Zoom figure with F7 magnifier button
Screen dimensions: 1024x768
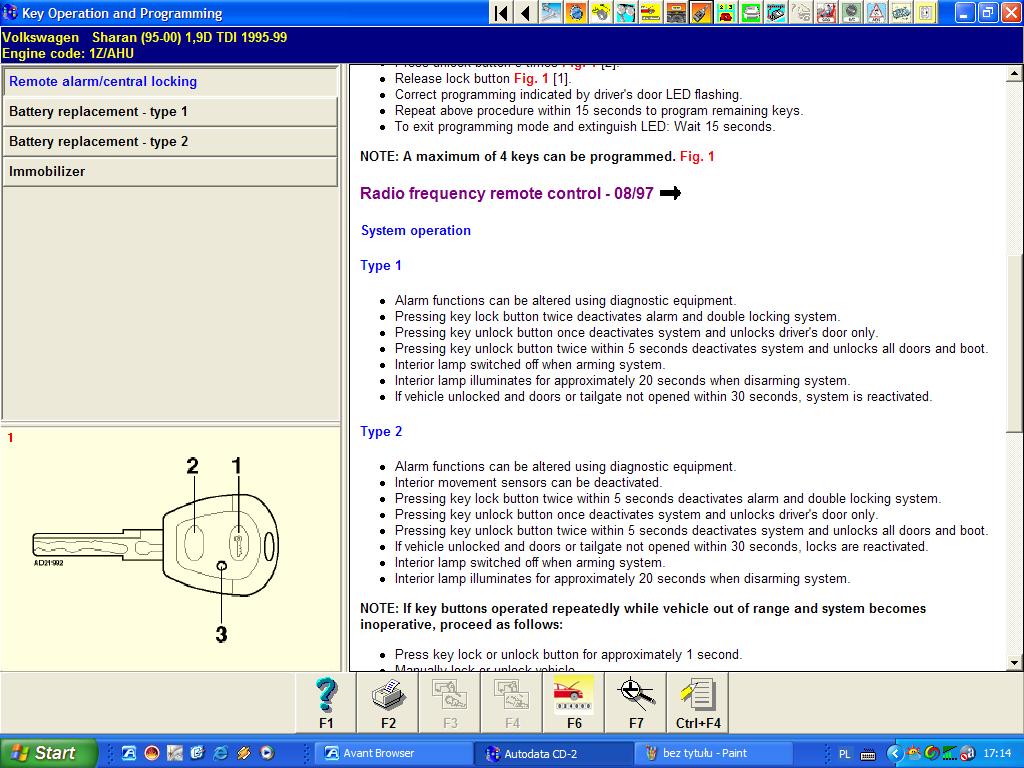click(636, 702)
